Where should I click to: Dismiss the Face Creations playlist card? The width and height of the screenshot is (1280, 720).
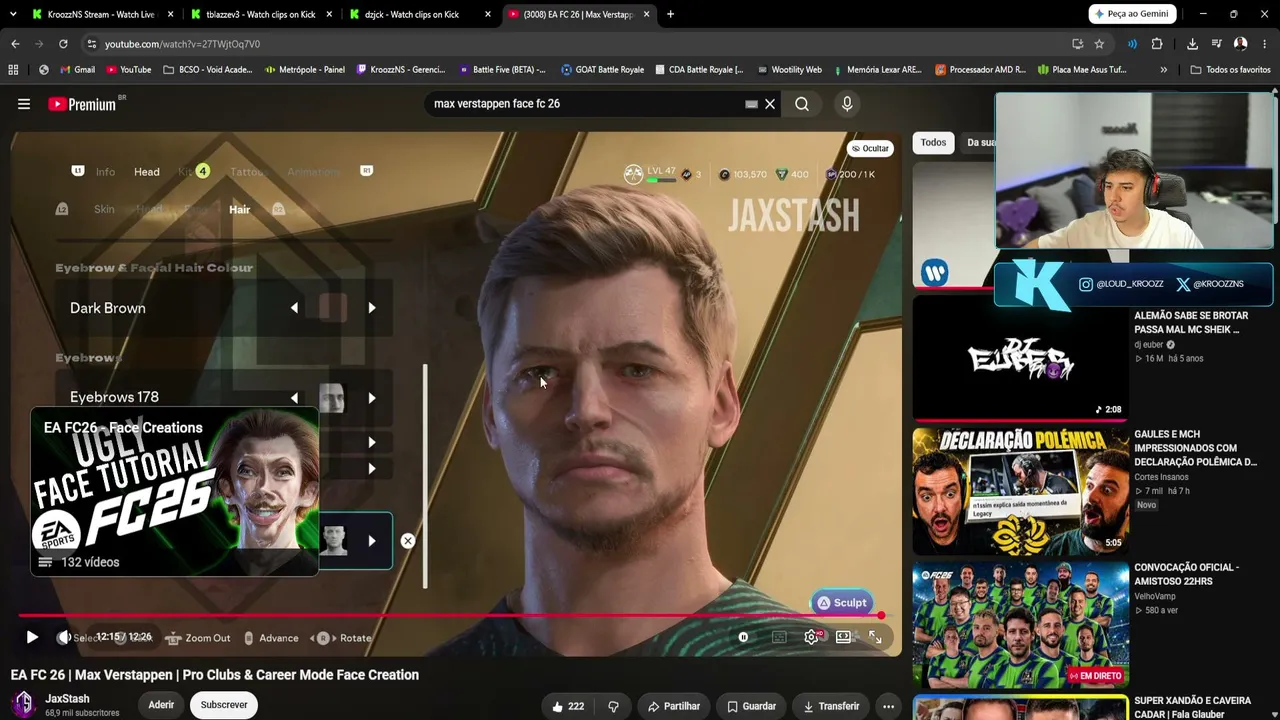tap(408, 541)
